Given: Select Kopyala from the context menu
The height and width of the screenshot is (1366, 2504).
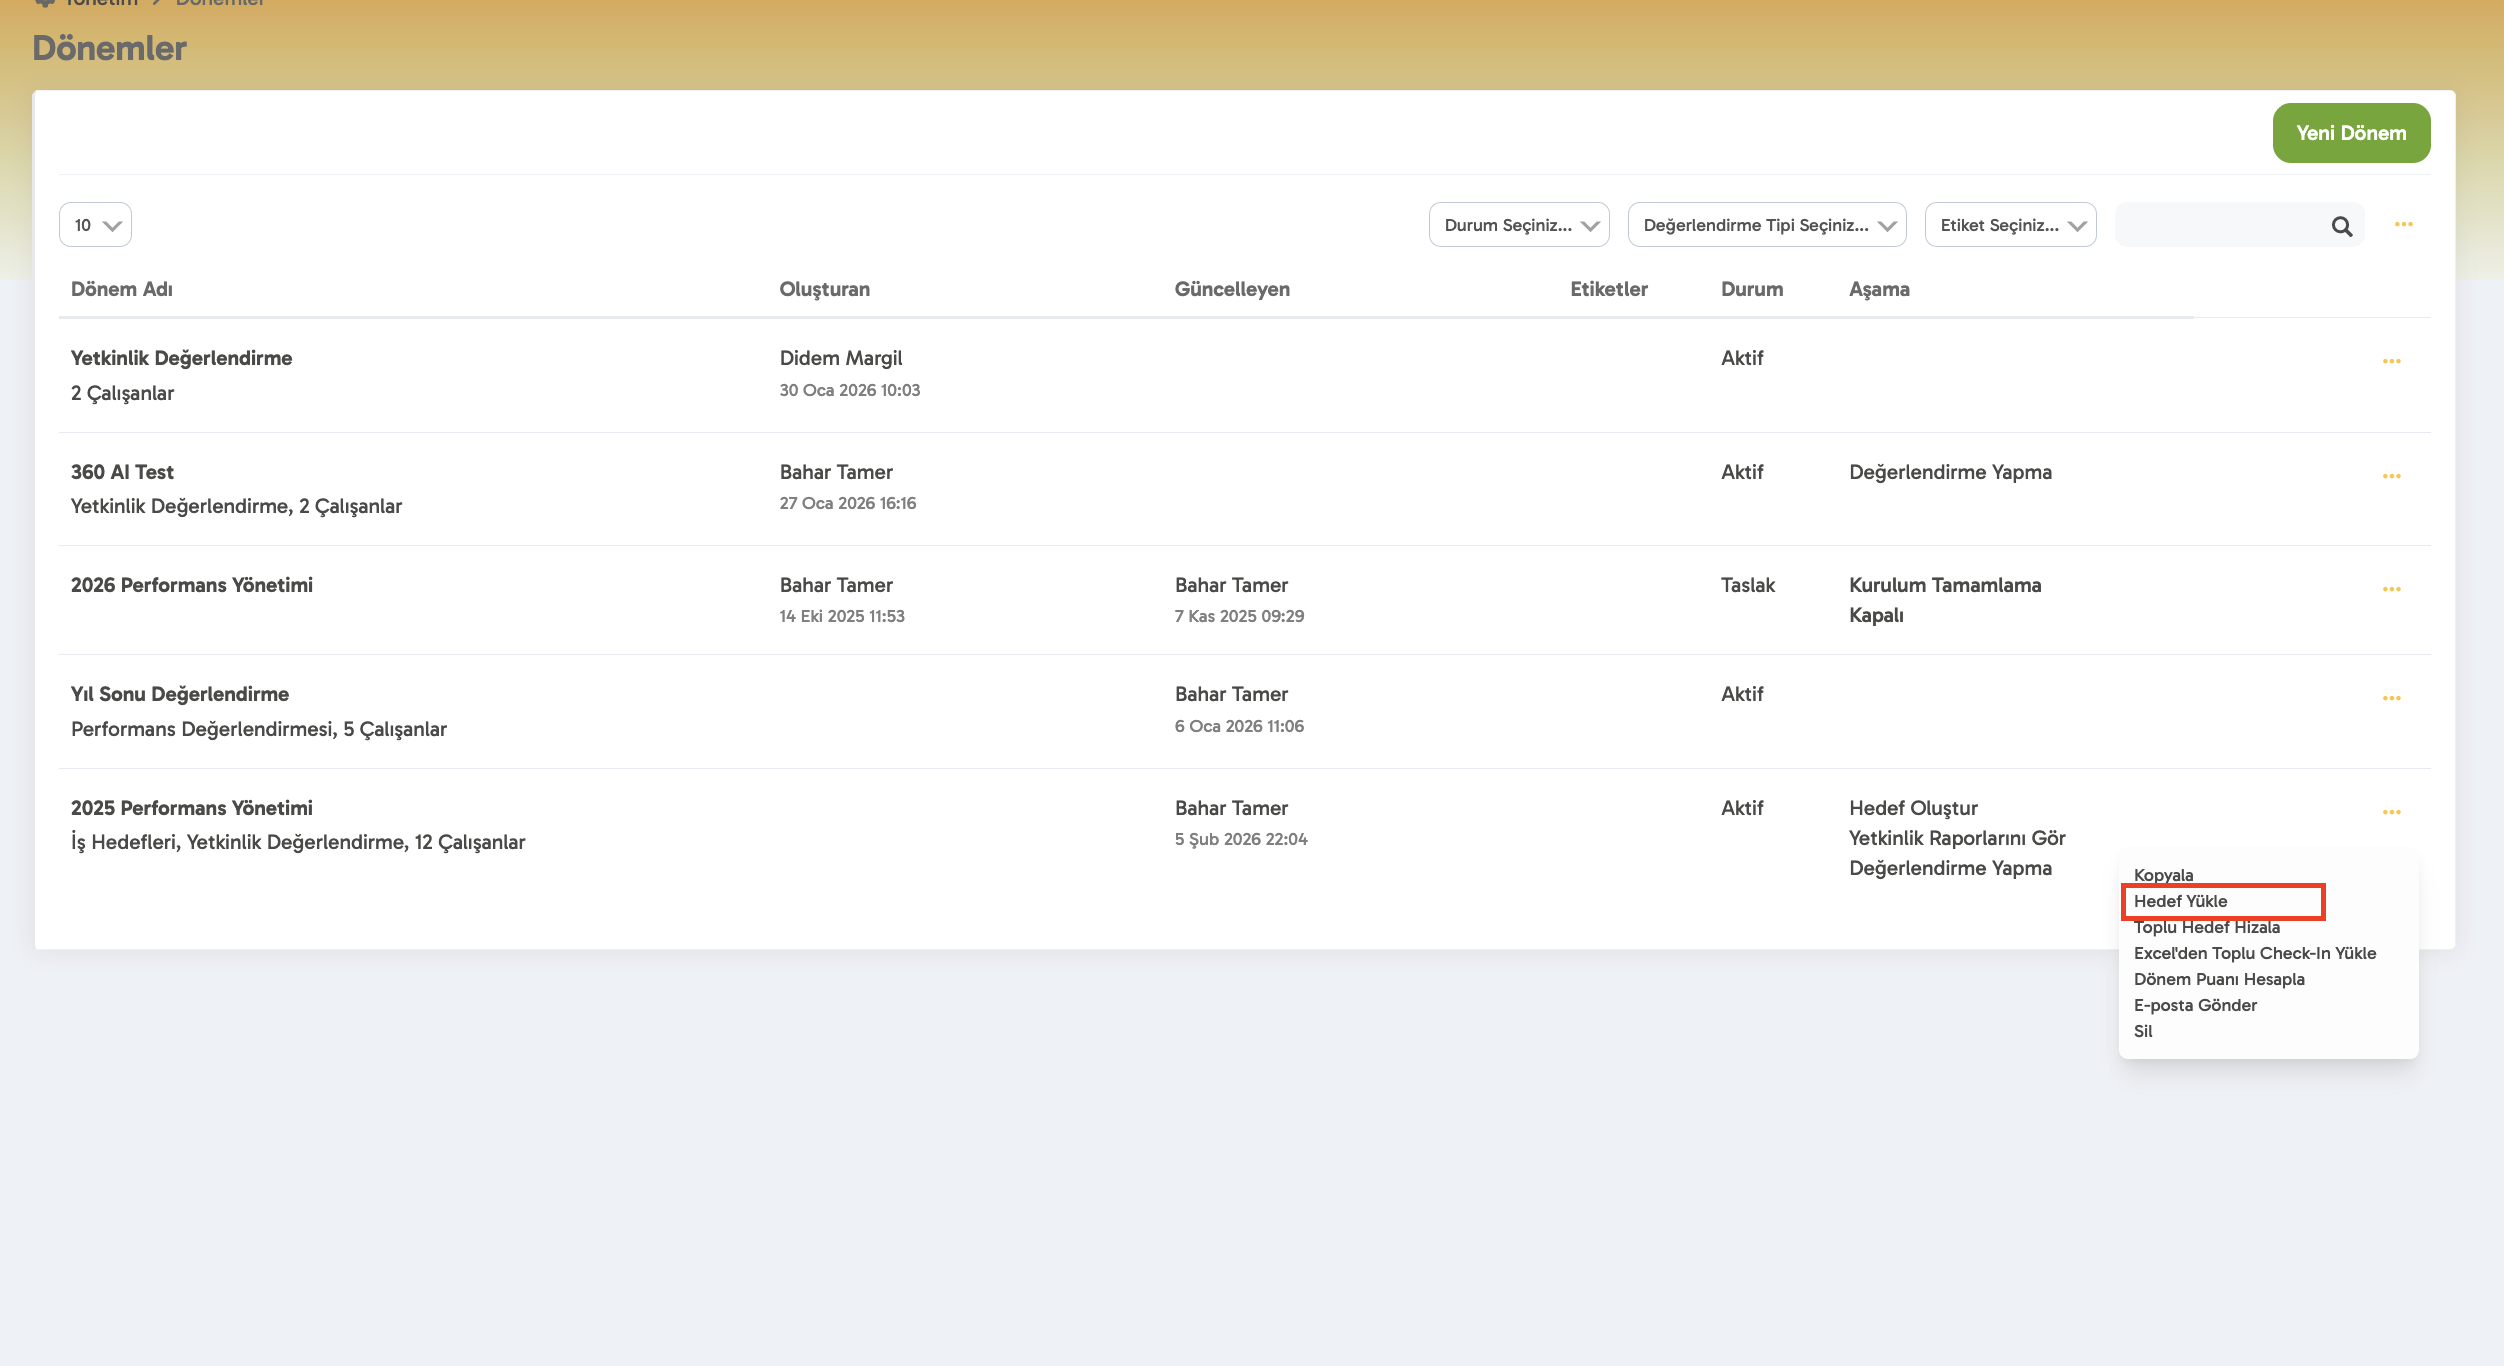Looking at the screenshot, I should 2163,875.
